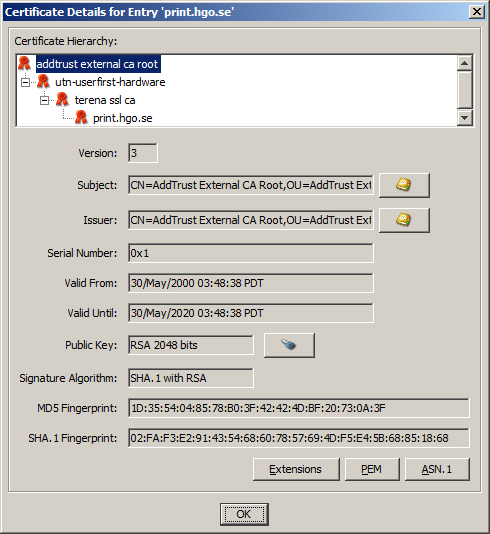Click the Serial Number field
The height and width of the screenshot is (534, 490).
(251, 253)
